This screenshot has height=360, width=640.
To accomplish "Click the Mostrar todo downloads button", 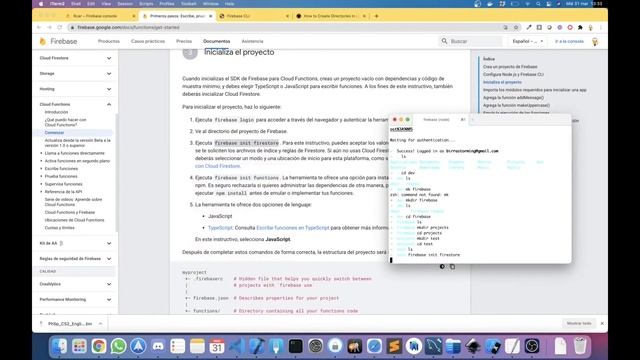I will (579, 323).
